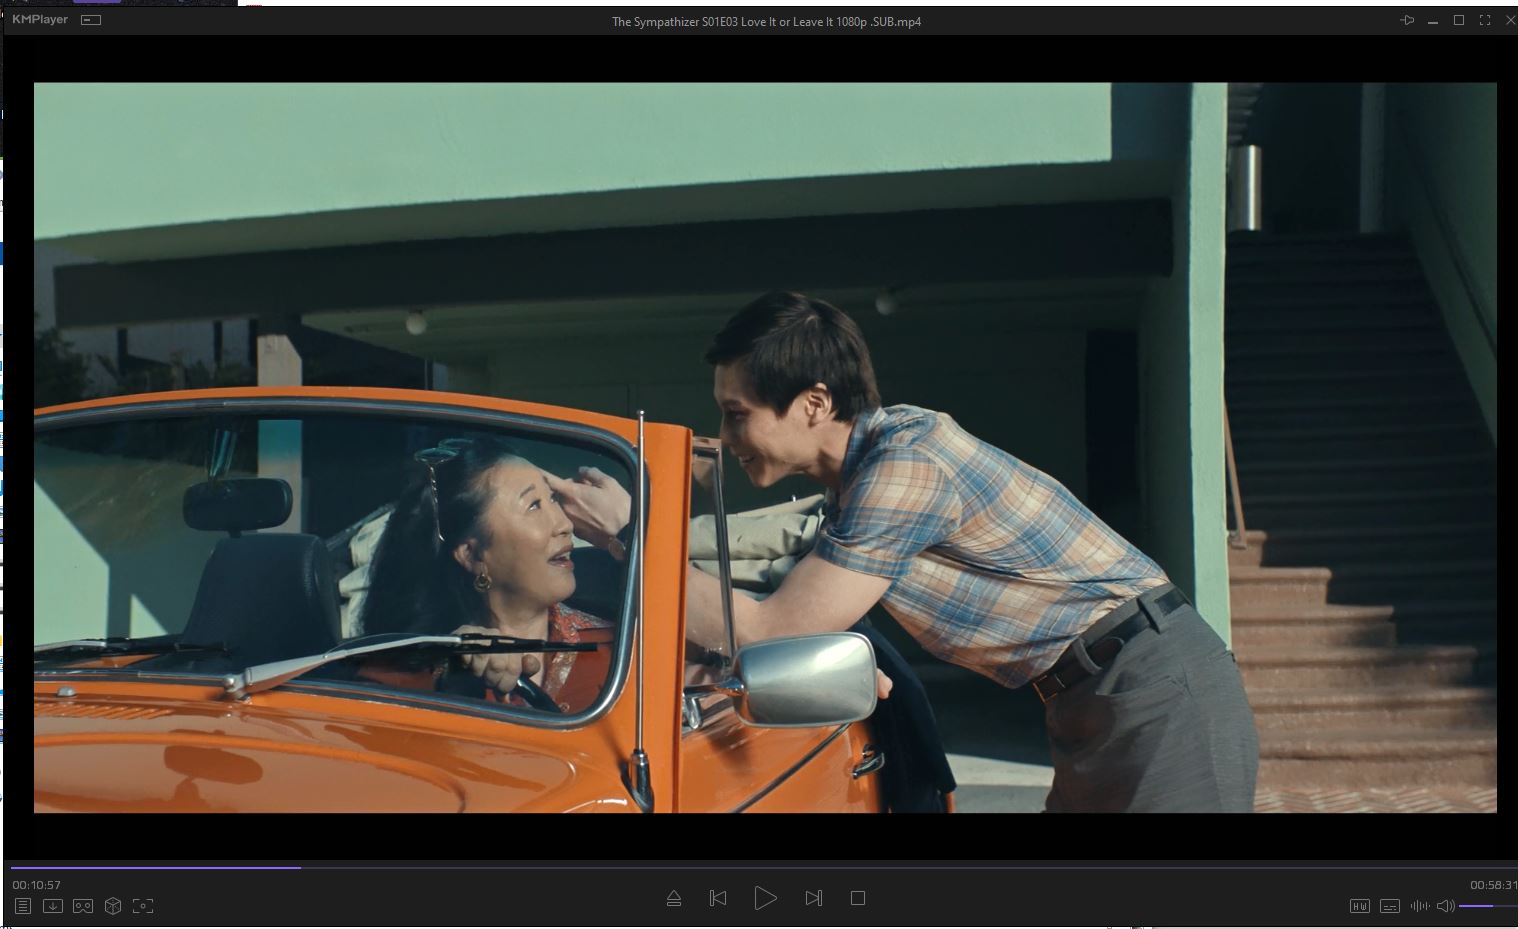Play the video
Screen dimensions: 1518x929
click(x=765, y=898)
